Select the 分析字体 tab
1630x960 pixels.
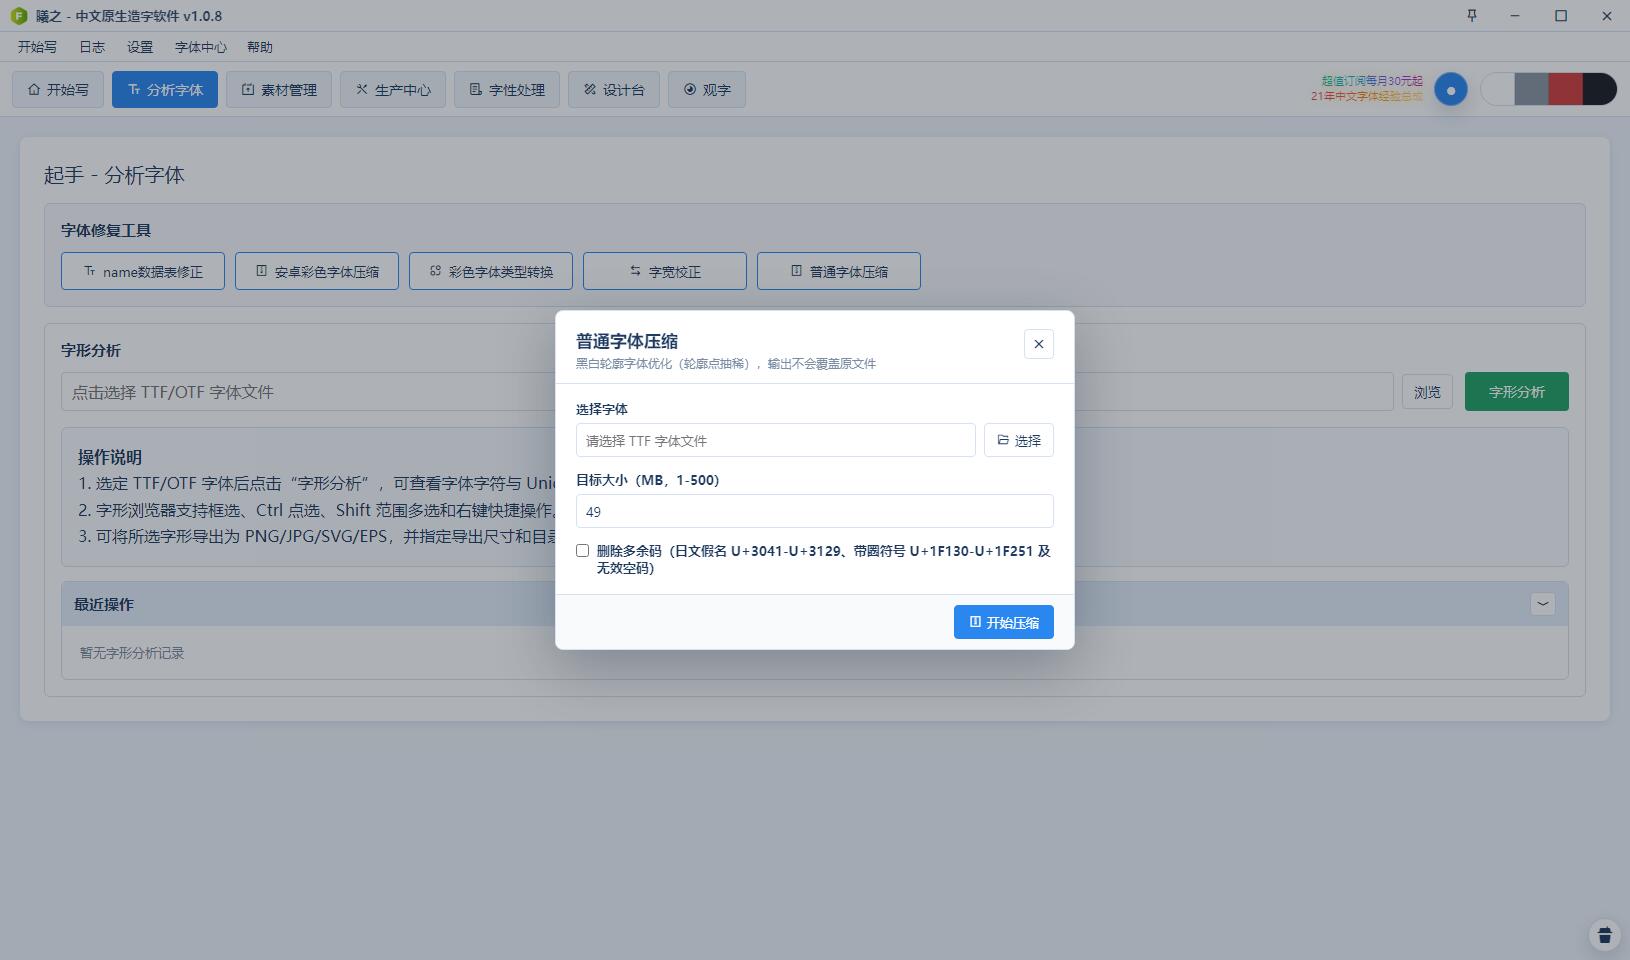pos(165,90)
